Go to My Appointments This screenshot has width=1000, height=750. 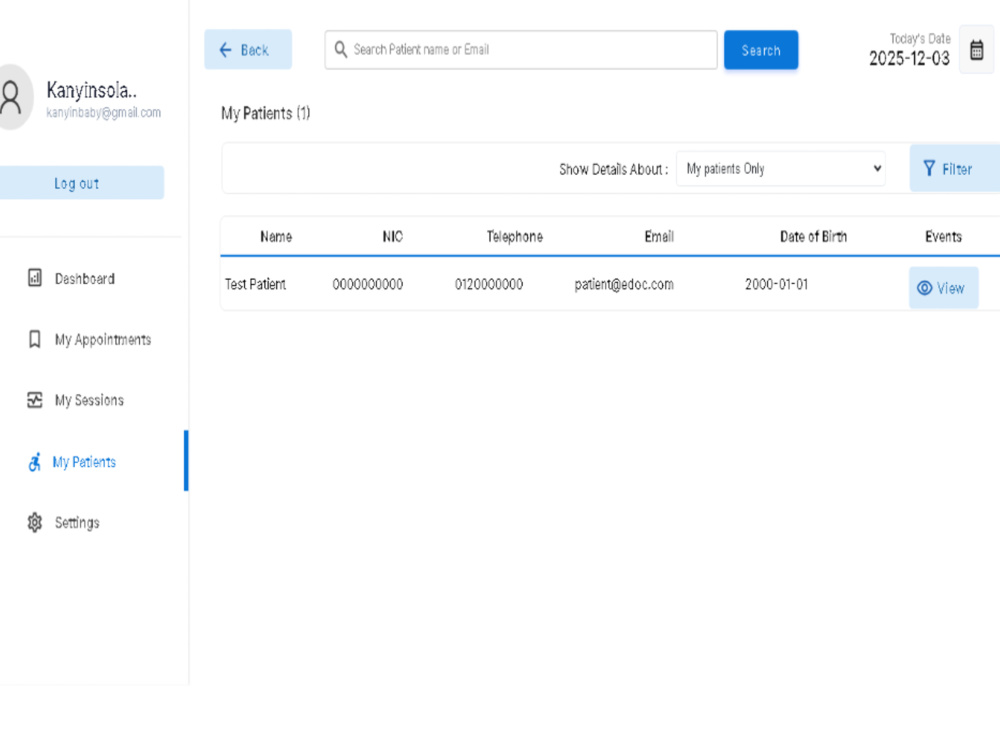click(x=103, y=339)
